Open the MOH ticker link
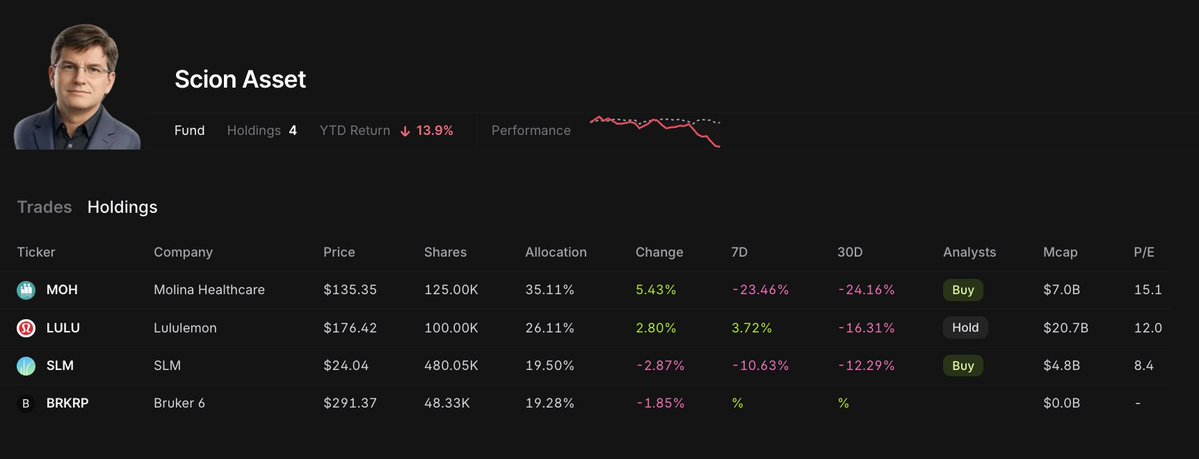The width and height of the screenshot is (1199, 459). point(62,290)
